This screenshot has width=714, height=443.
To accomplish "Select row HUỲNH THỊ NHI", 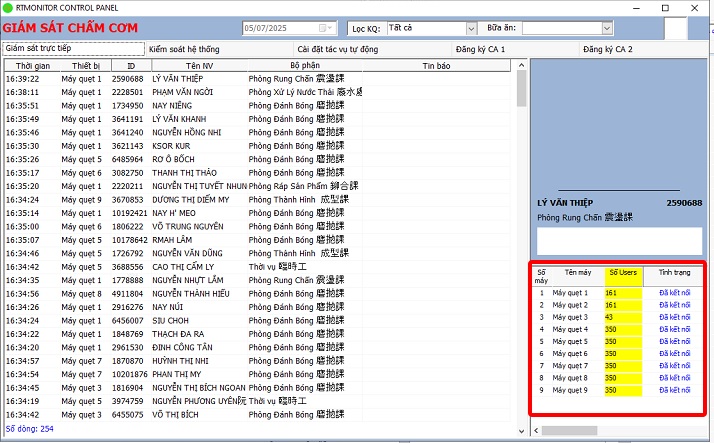I will [258, 361].
